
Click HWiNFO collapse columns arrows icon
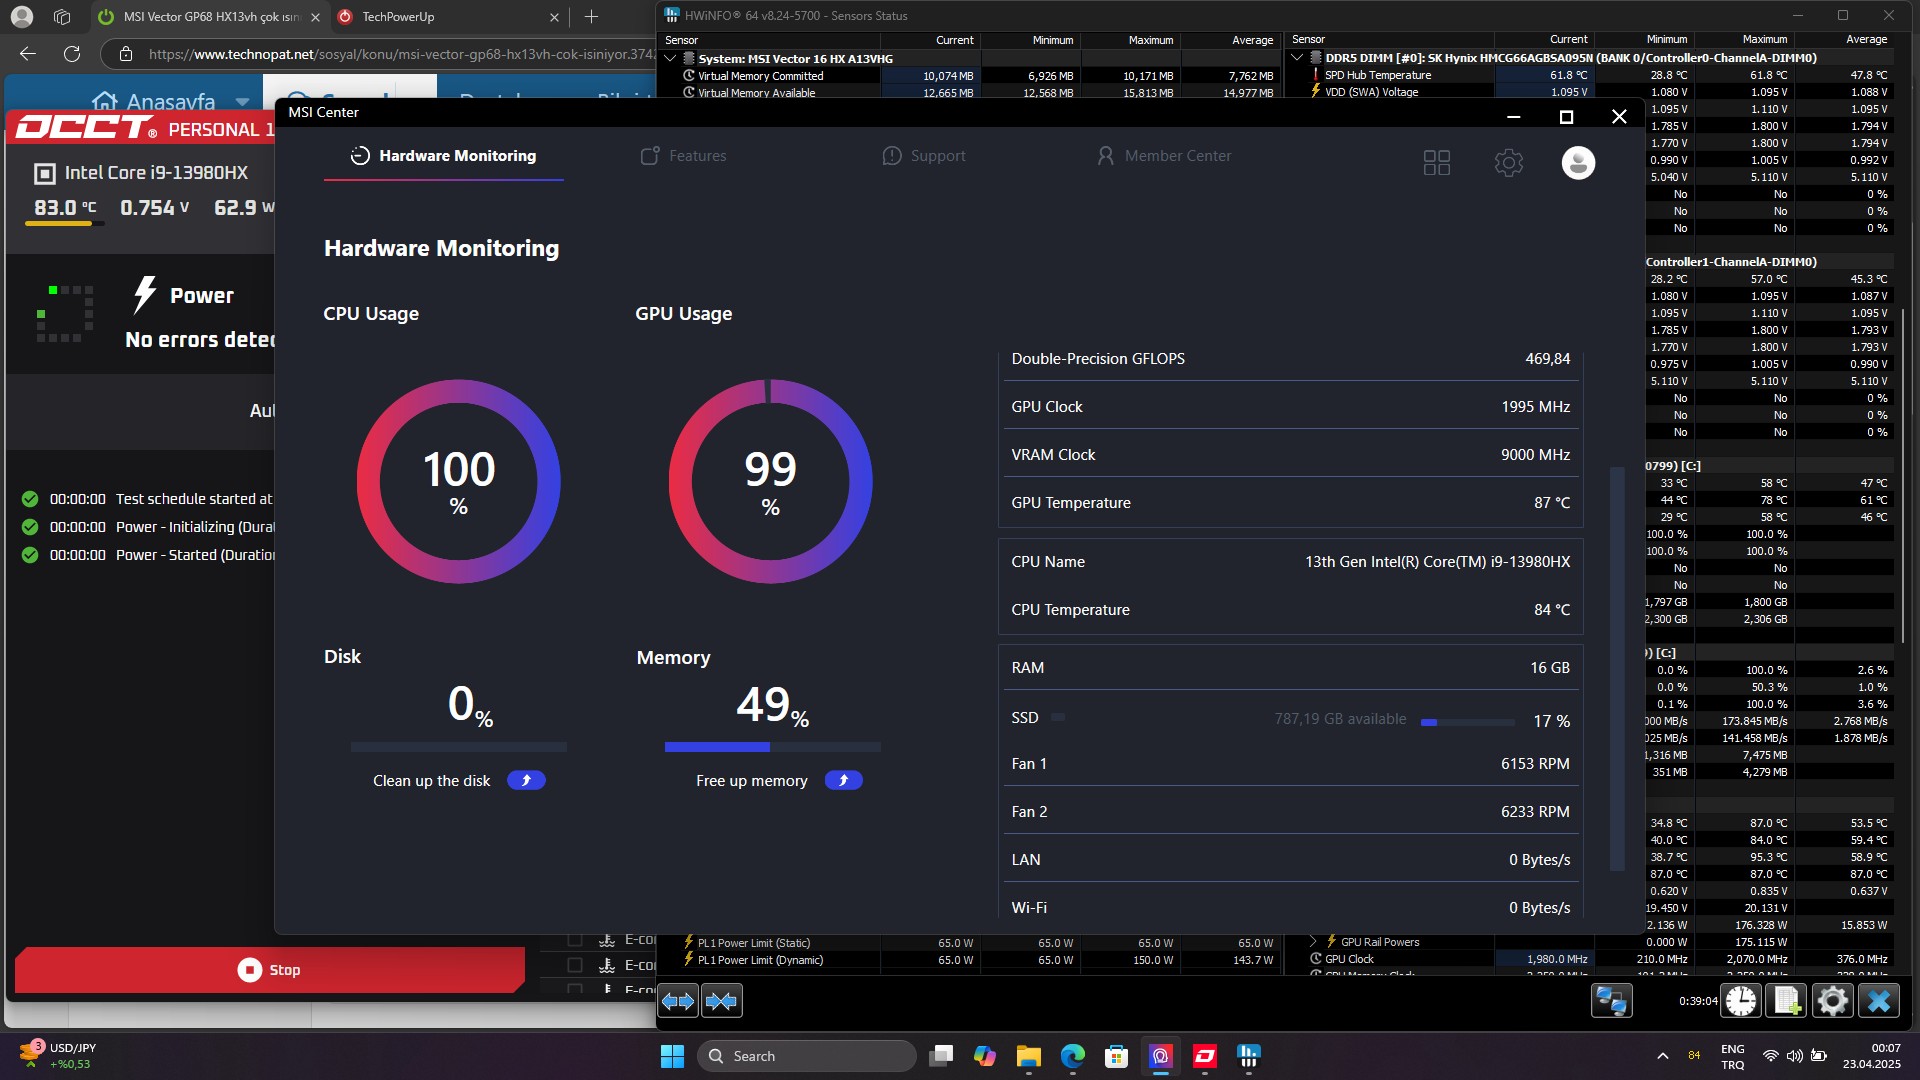[721, 1001]
